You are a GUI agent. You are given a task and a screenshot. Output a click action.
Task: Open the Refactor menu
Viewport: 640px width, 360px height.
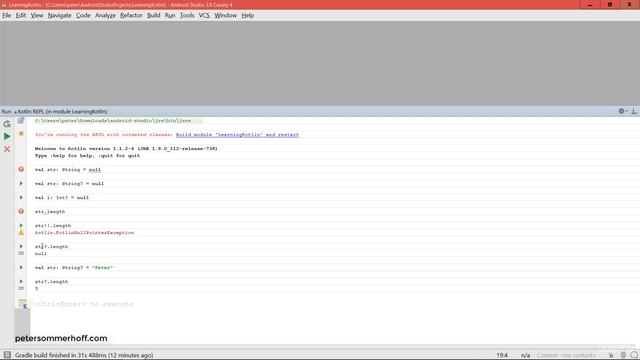[131, 15]
